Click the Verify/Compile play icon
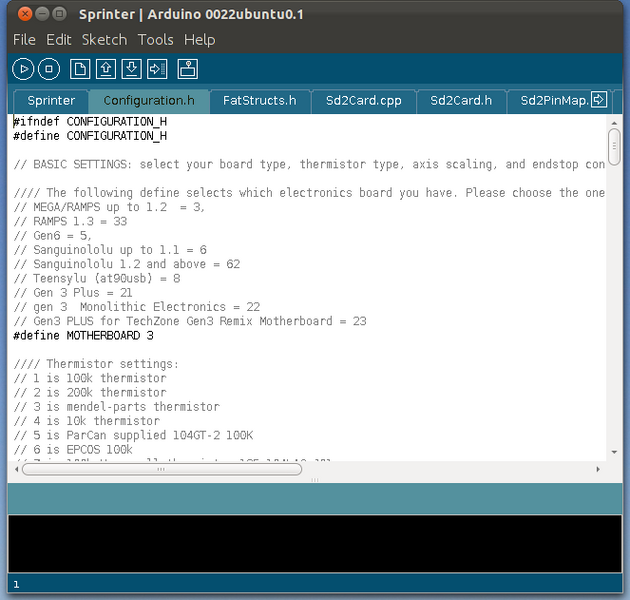This screenshot has height=600, width=630. point(23,69)
